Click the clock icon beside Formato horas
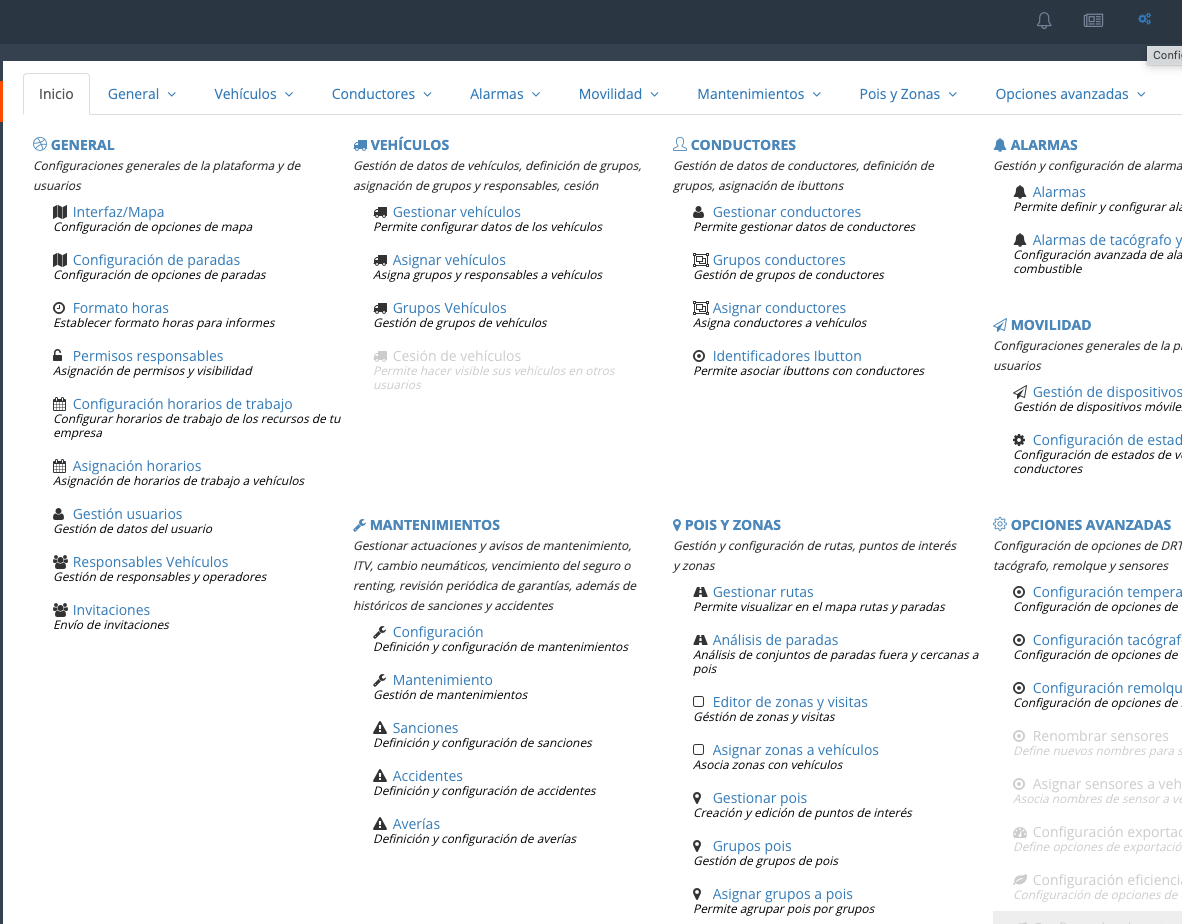Screen dimensions: 1182x924 coord(60,308)
